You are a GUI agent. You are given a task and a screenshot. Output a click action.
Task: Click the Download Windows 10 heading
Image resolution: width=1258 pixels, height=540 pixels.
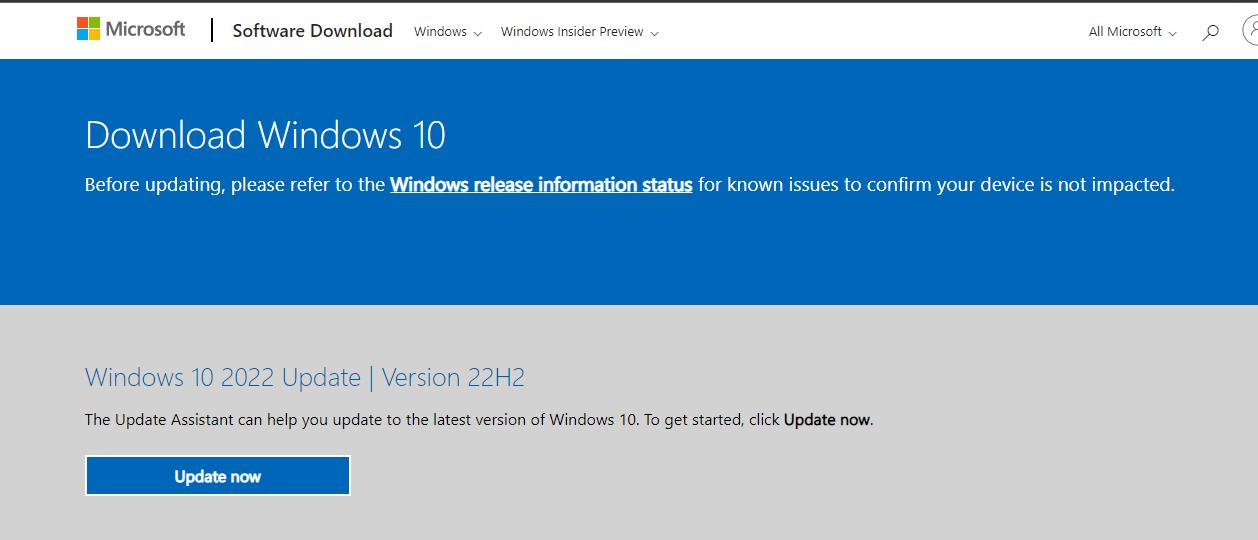coord(265,135)
